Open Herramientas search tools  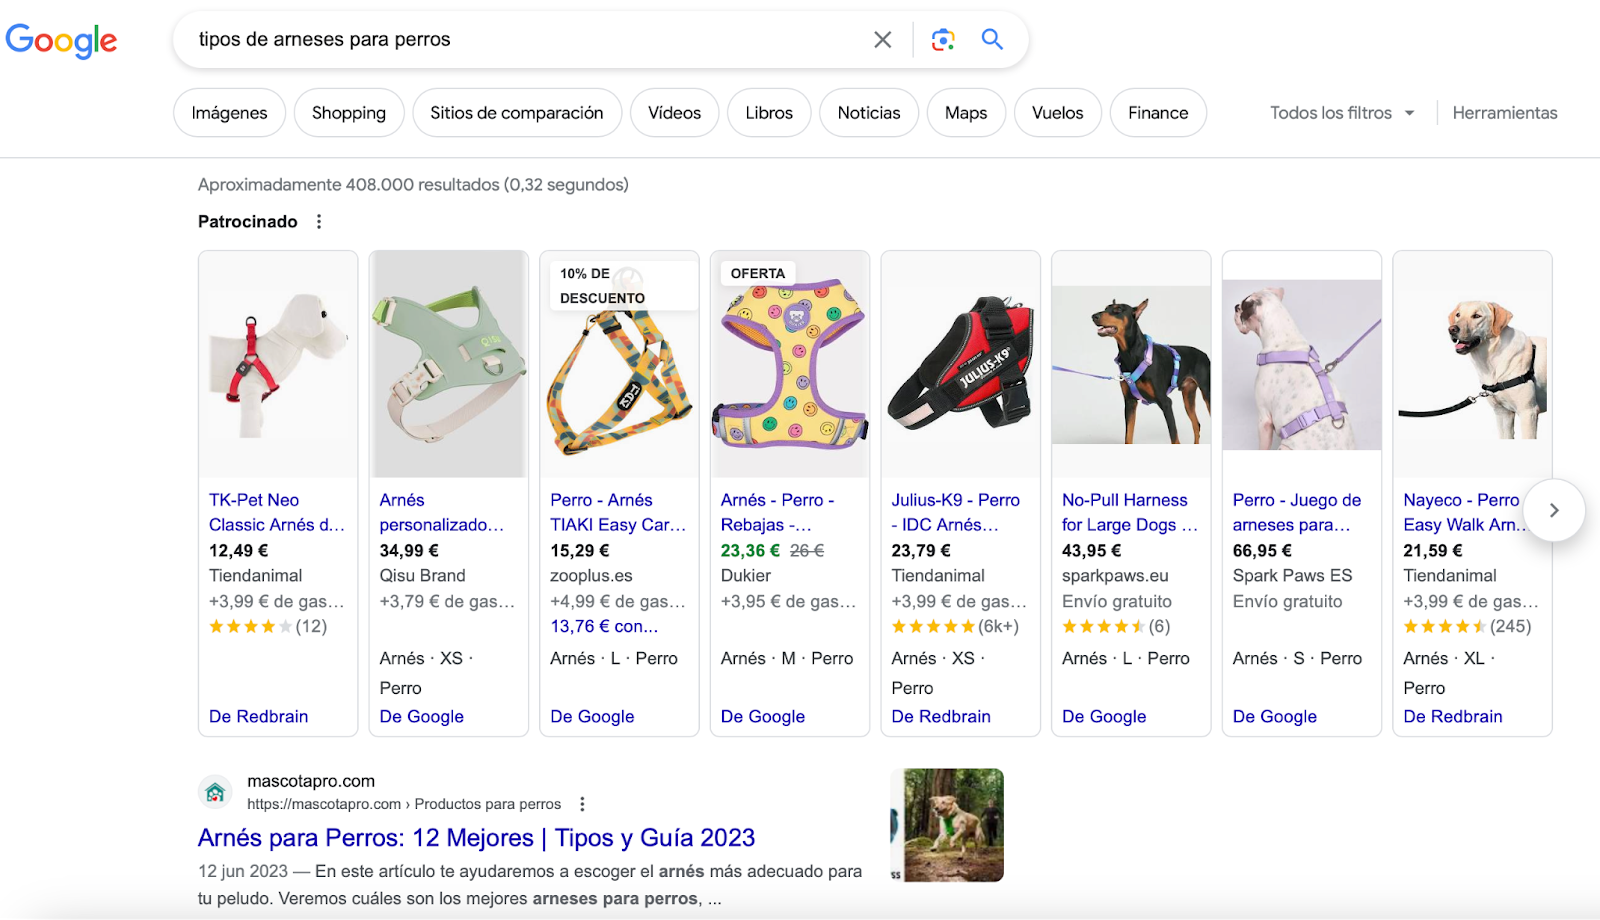coord(1504,112)
